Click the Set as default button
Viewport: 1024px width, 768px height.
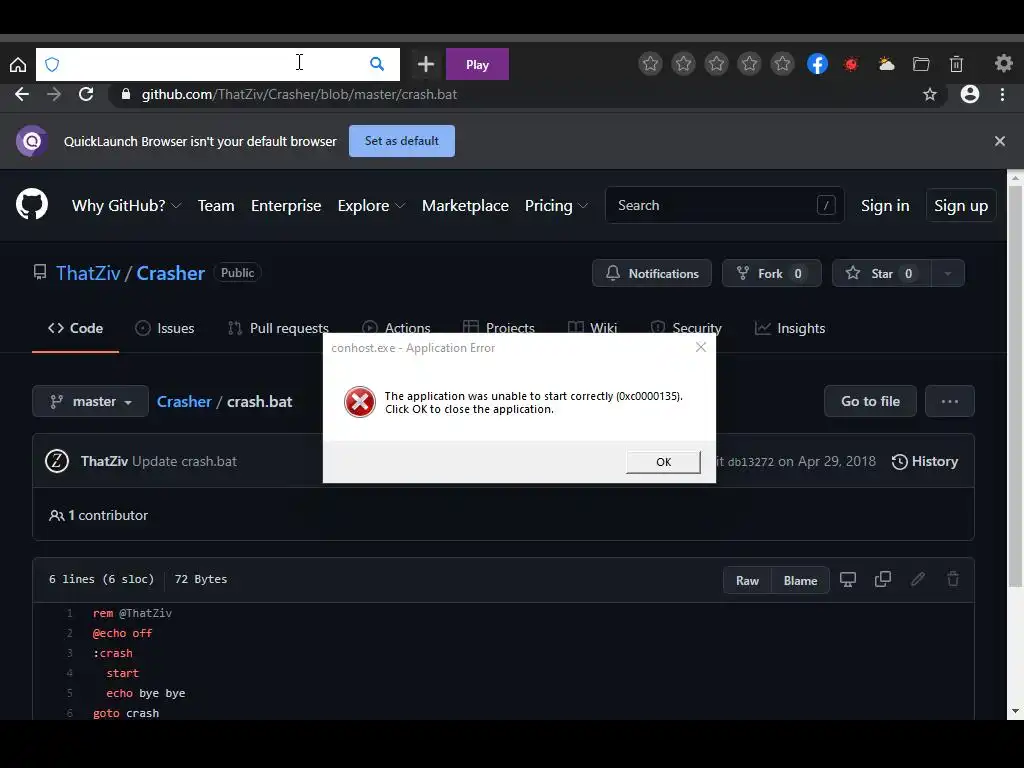click(x=402, y=141)
